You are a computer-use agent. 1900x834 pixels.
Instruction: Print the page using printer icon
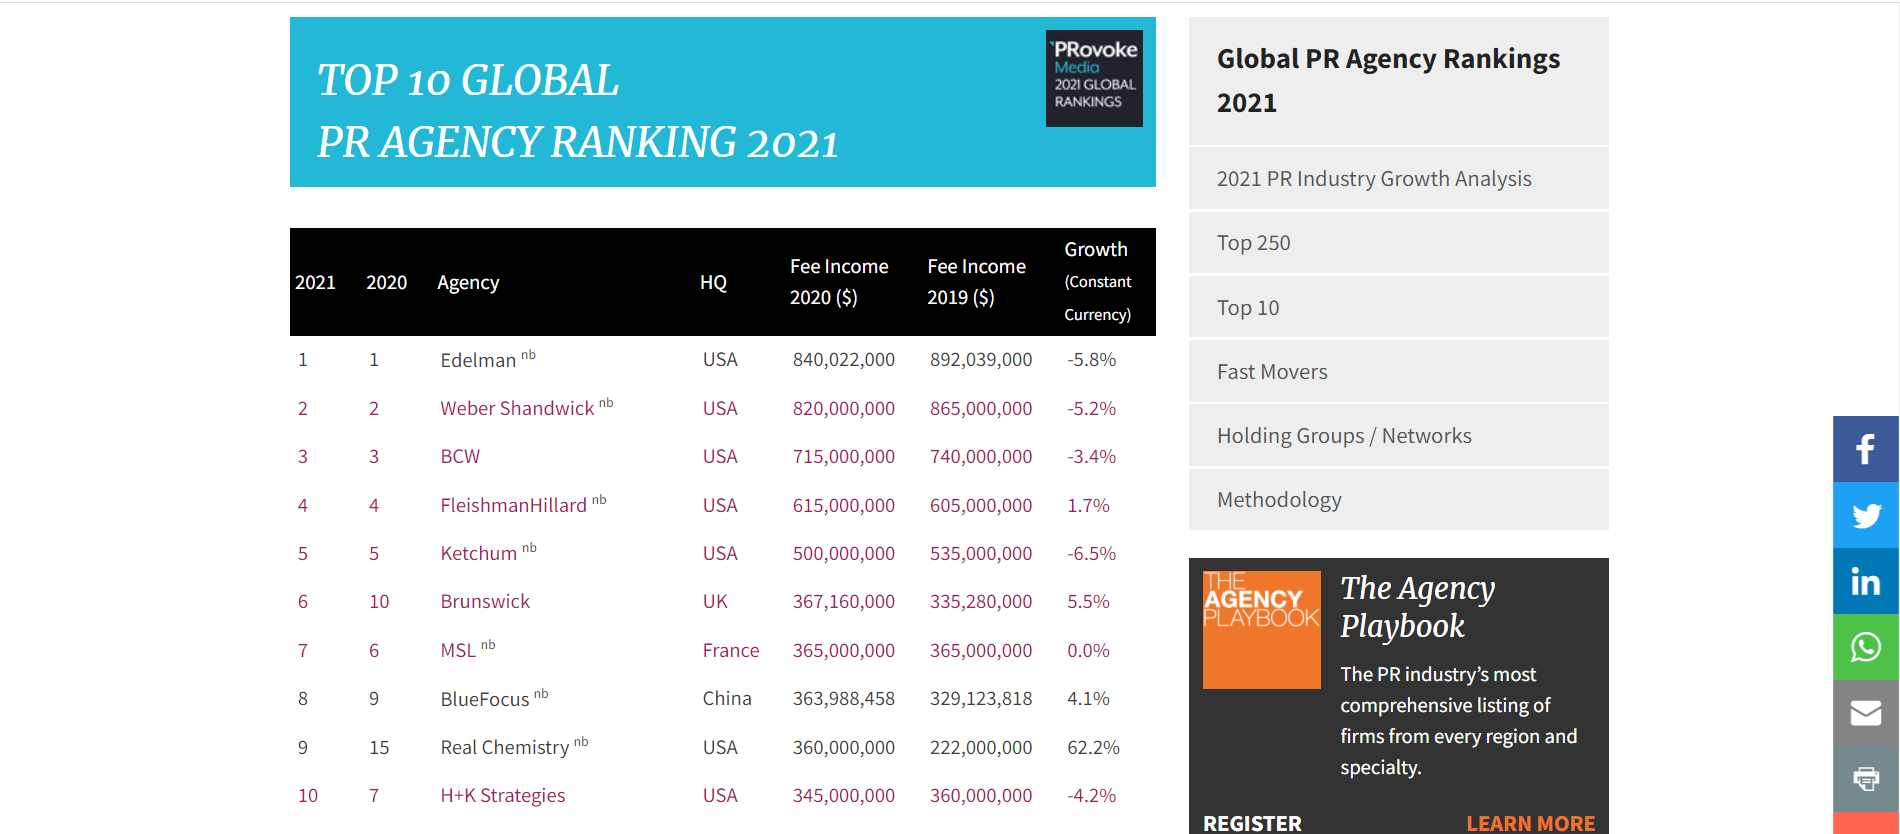click(1866, 778)
